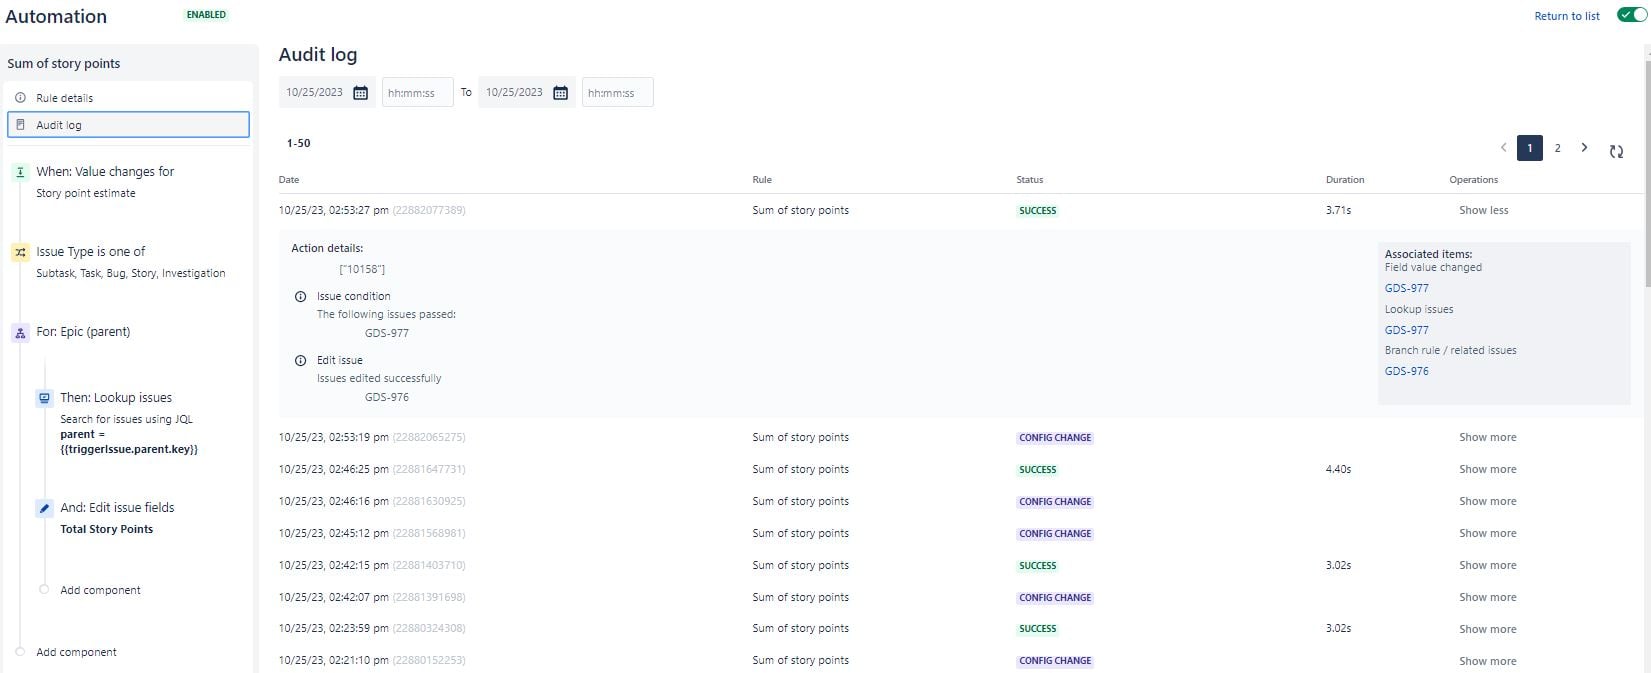Click the Date column header
1651x673 pixels.
coord(289,180)
